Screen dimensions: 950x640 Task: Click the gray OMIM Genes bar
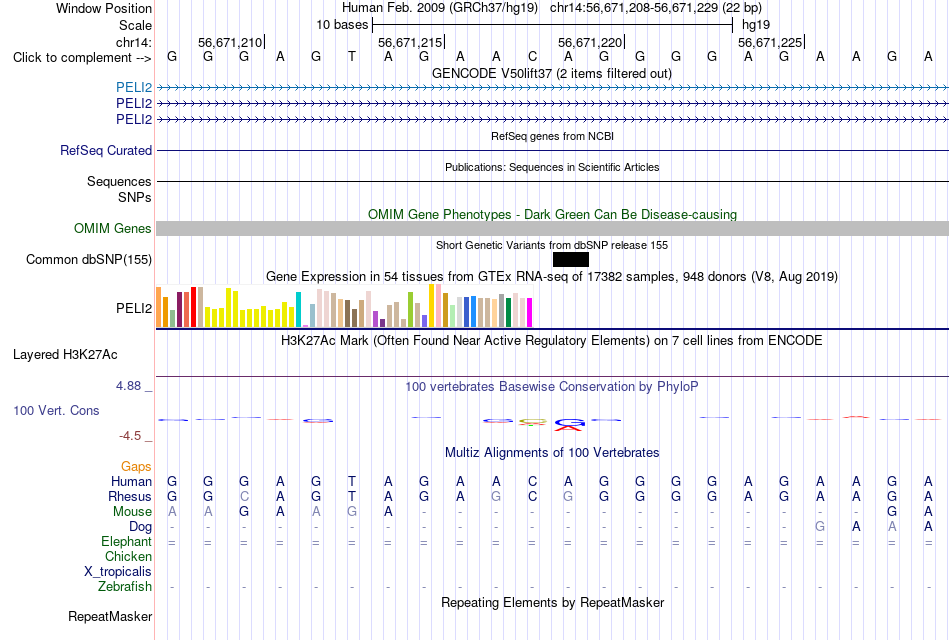coord(552,228)
